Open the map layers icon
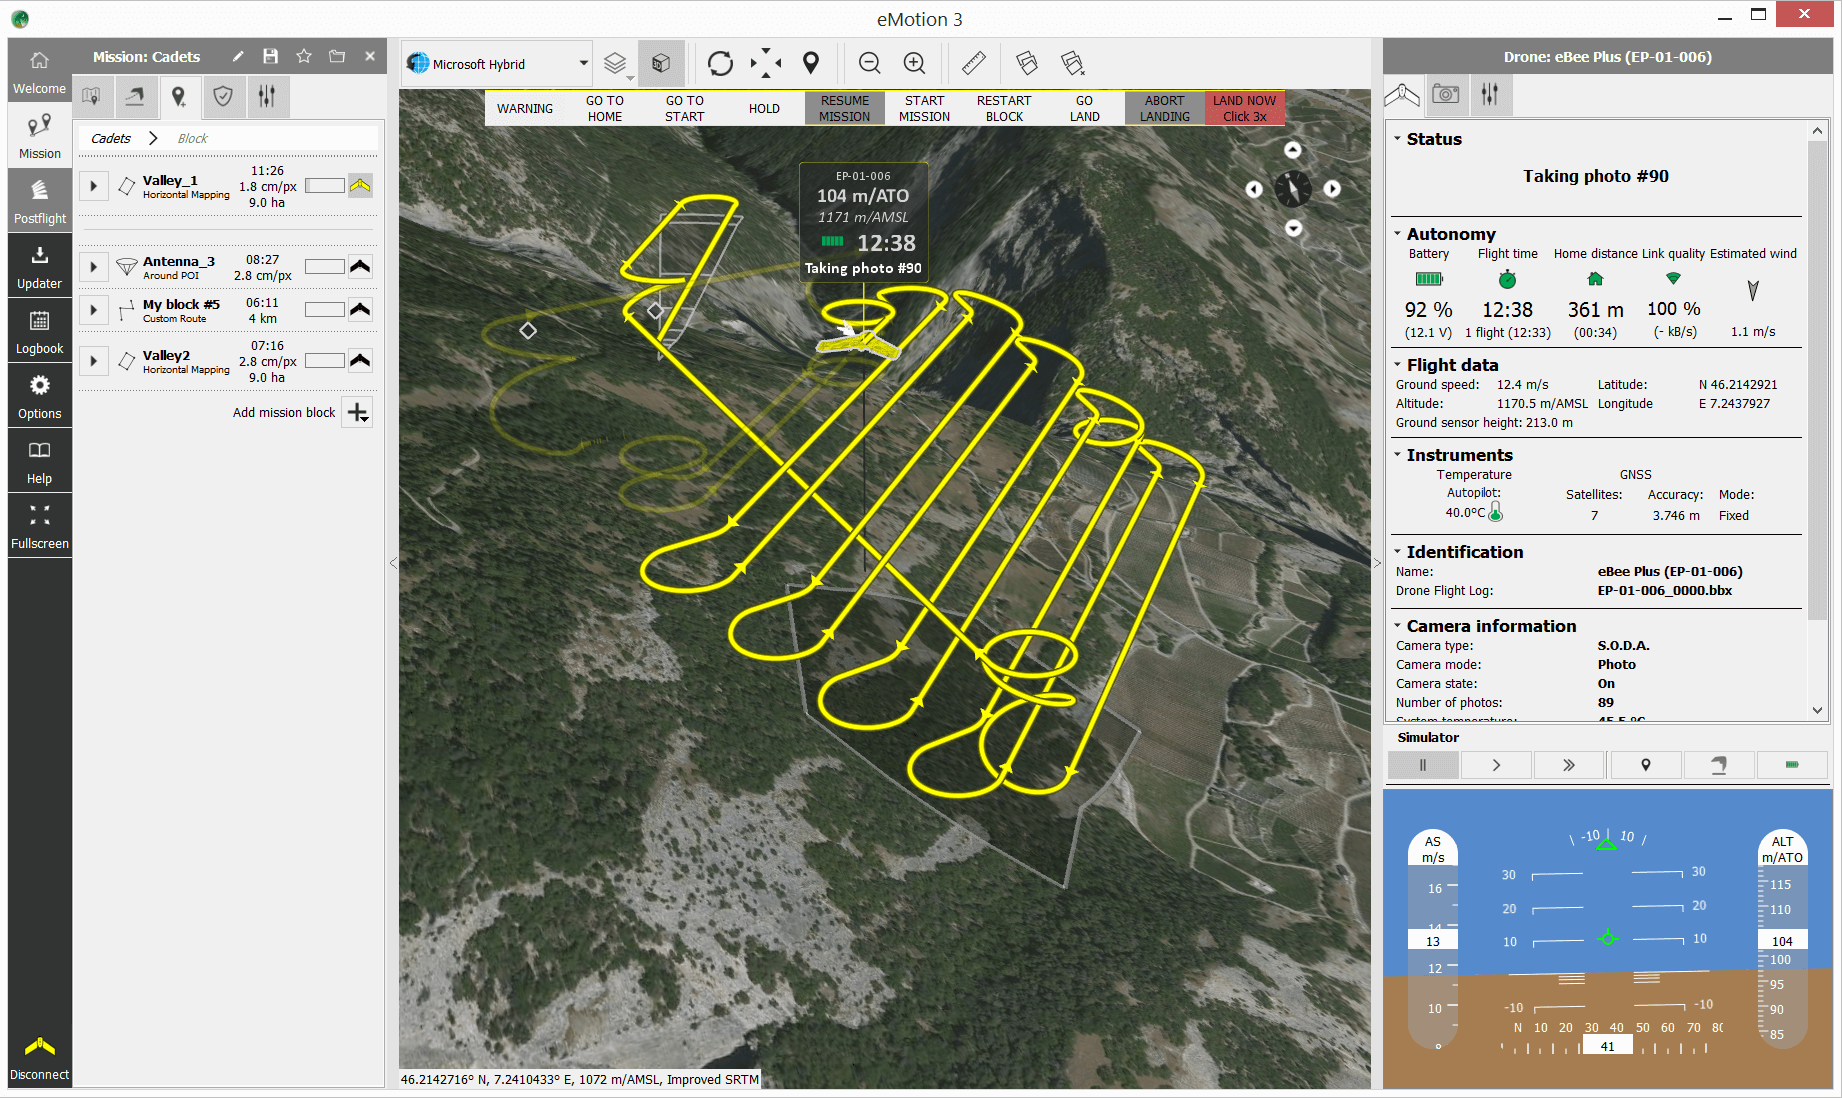This screenshot has height=1098, width=1842. (615, 64)
